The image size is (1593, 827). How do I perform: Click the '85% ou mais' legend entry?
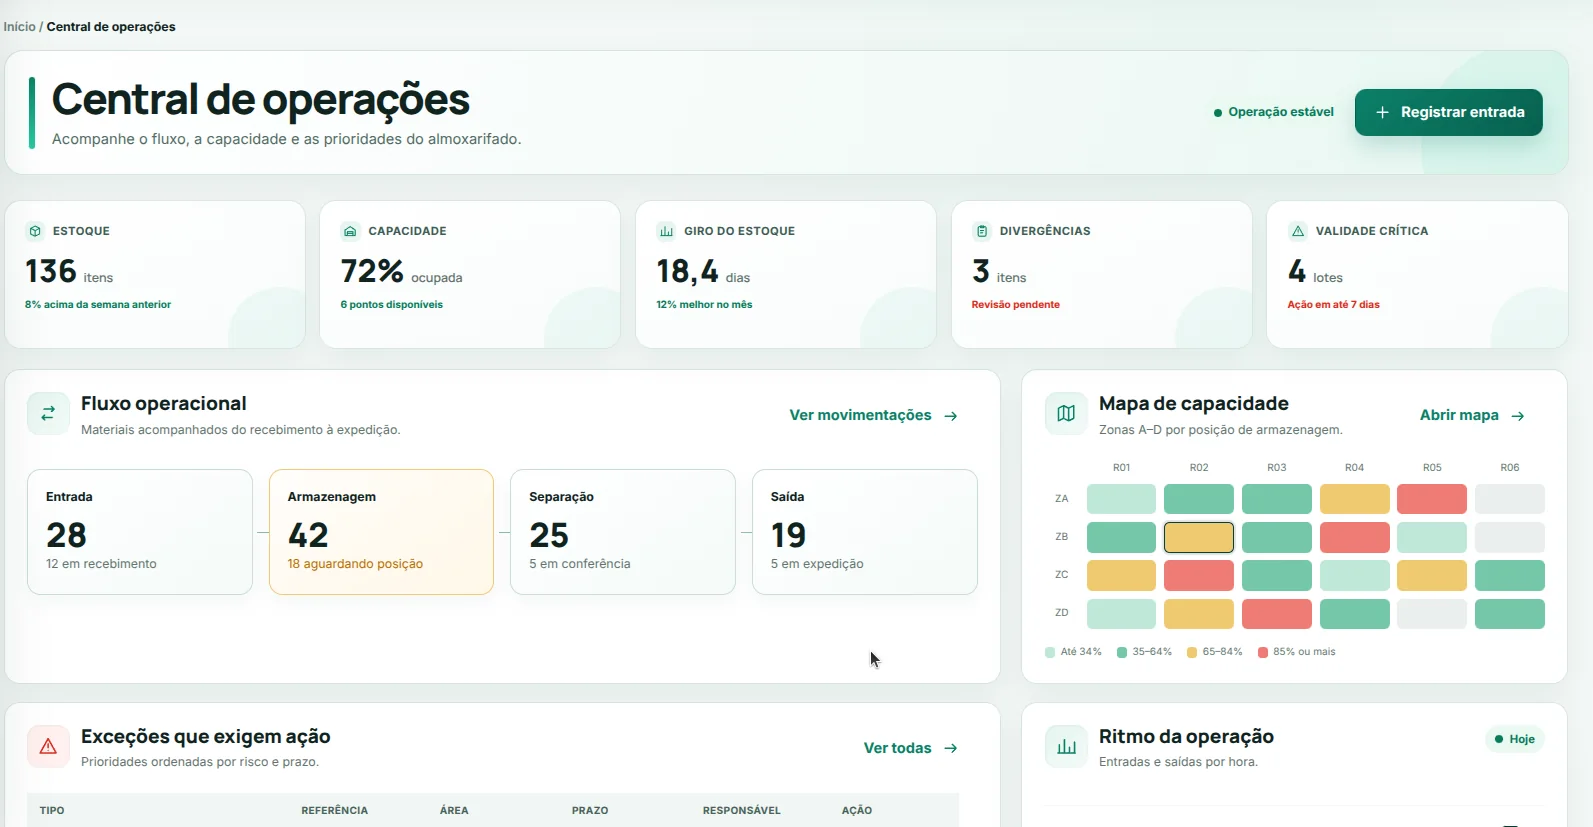(1297, 652)
